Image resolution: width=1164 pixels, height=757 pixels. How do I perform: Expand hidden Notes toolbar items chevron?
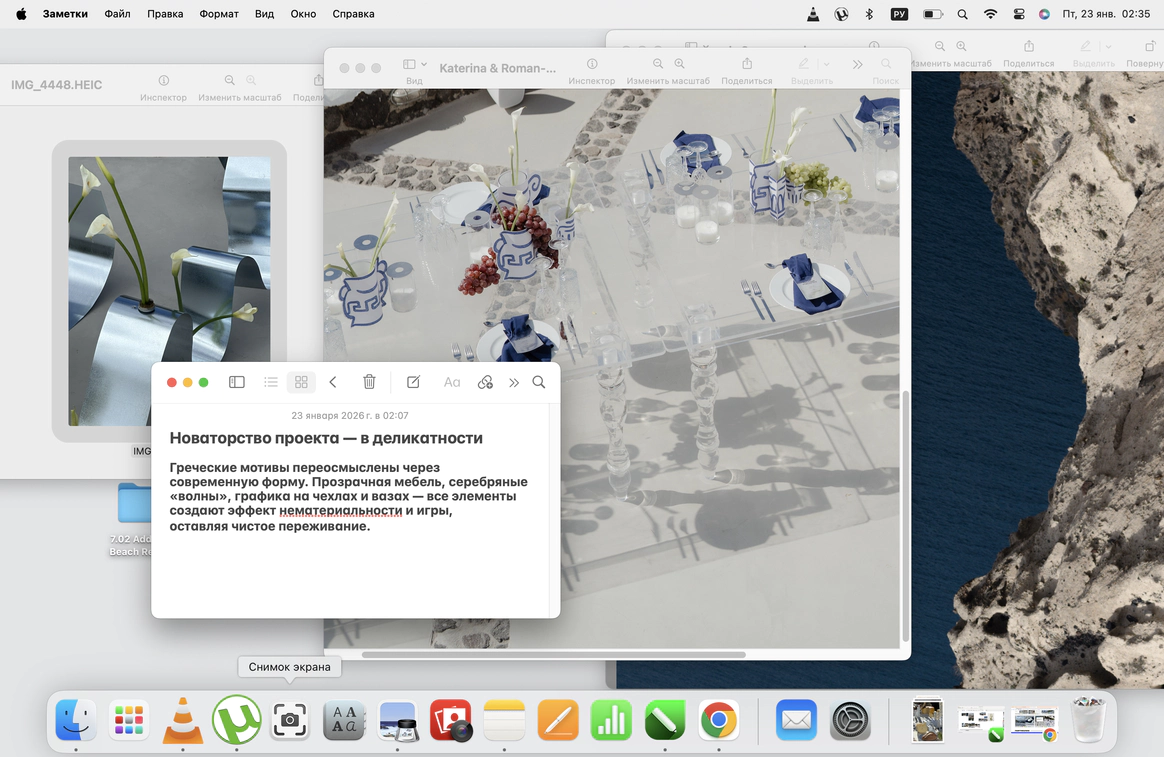pyautogui.click(x=514, y=382)
